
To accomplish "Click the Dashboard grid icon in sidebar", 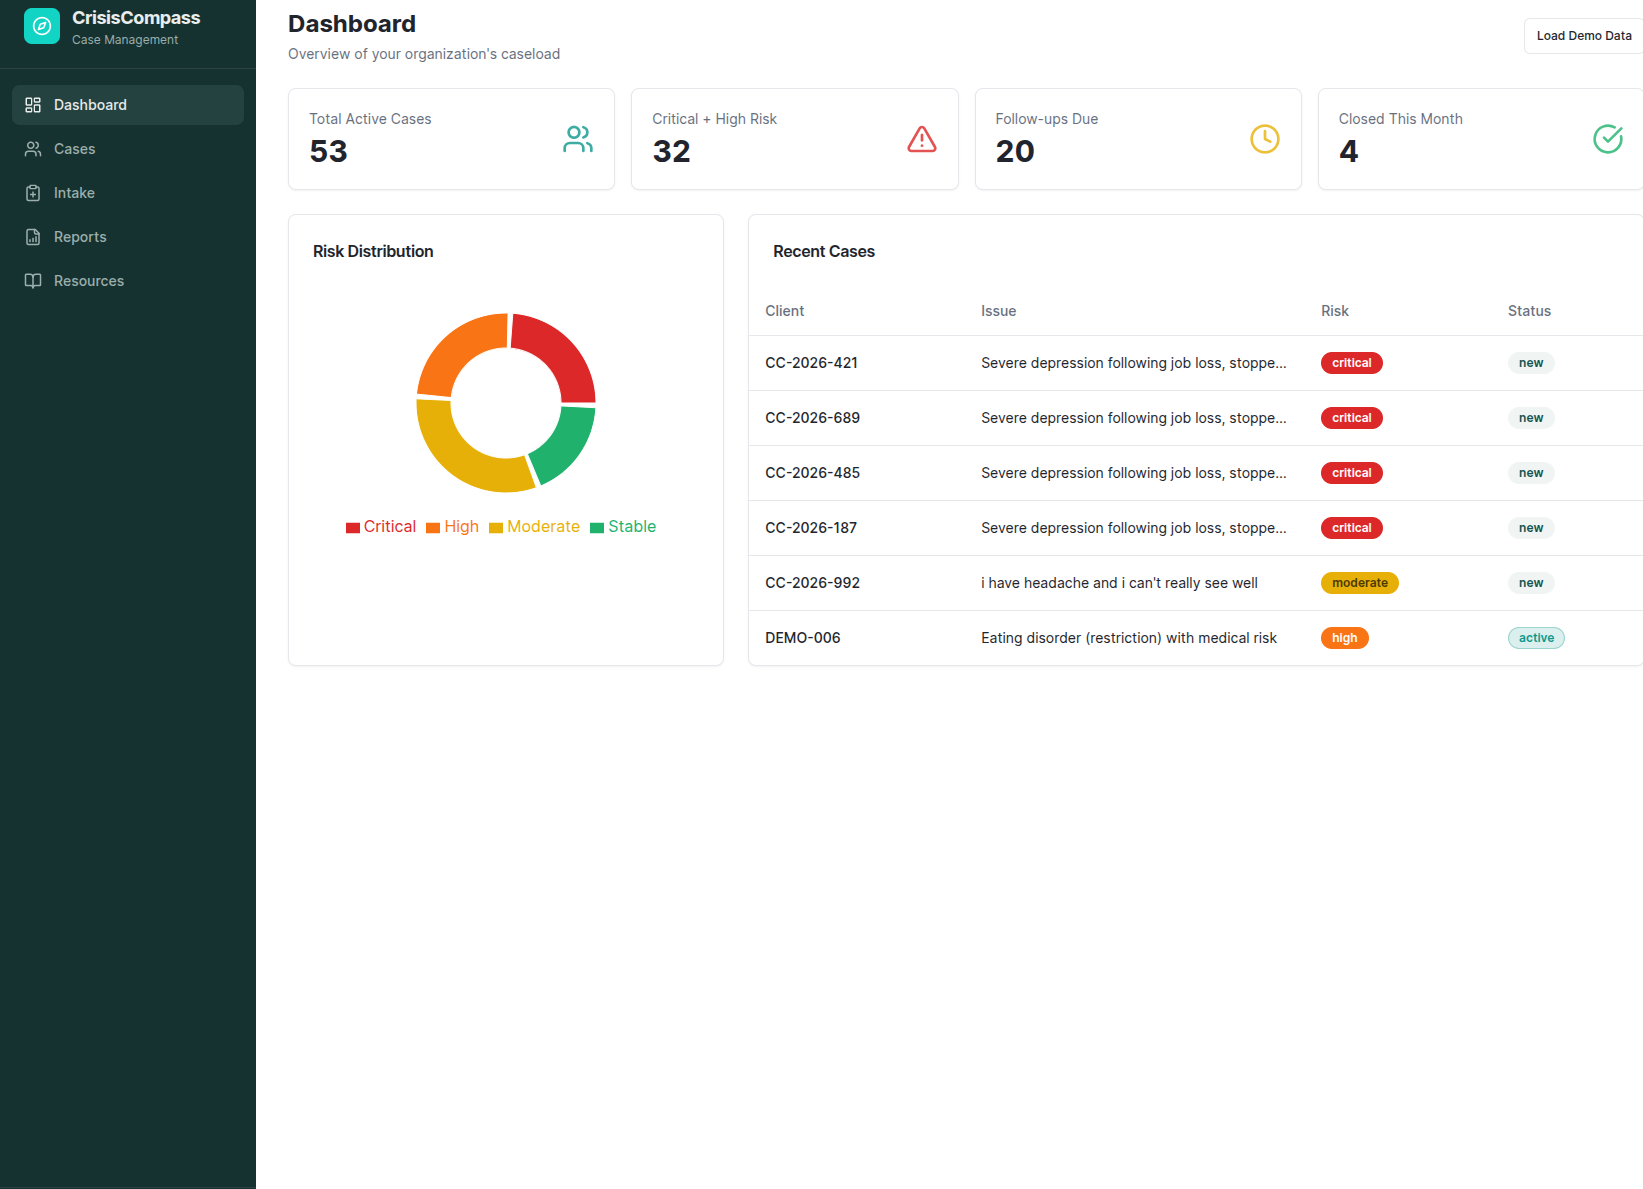I will tap(33, 105).
